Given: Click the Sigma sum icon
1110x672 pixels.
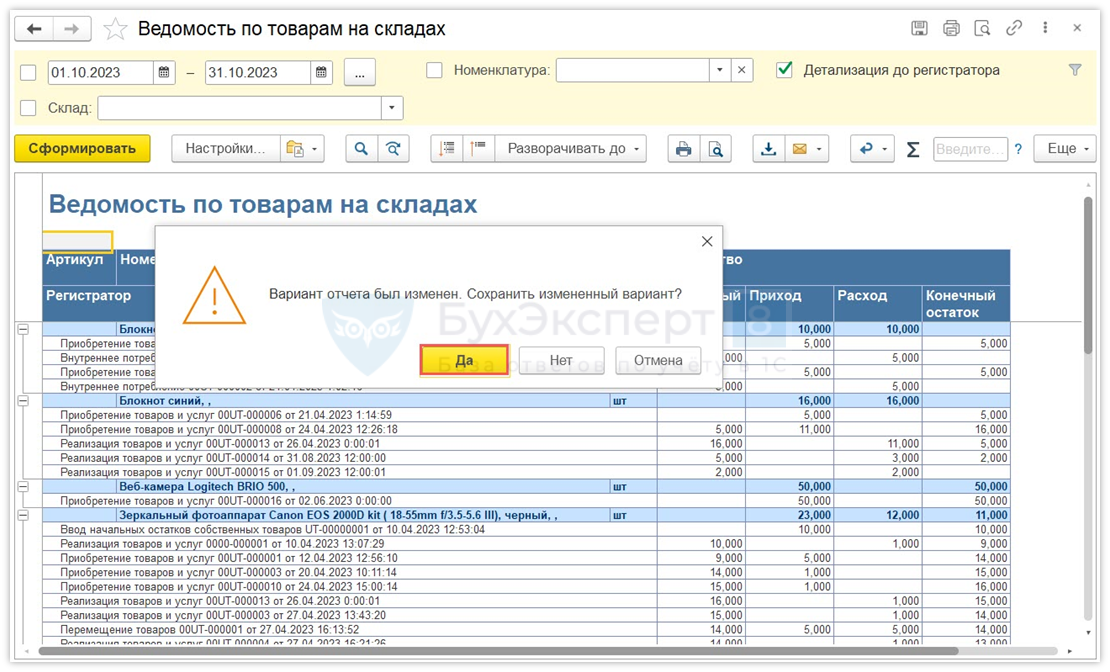Looking at the screenshot, I should point(912,149).
